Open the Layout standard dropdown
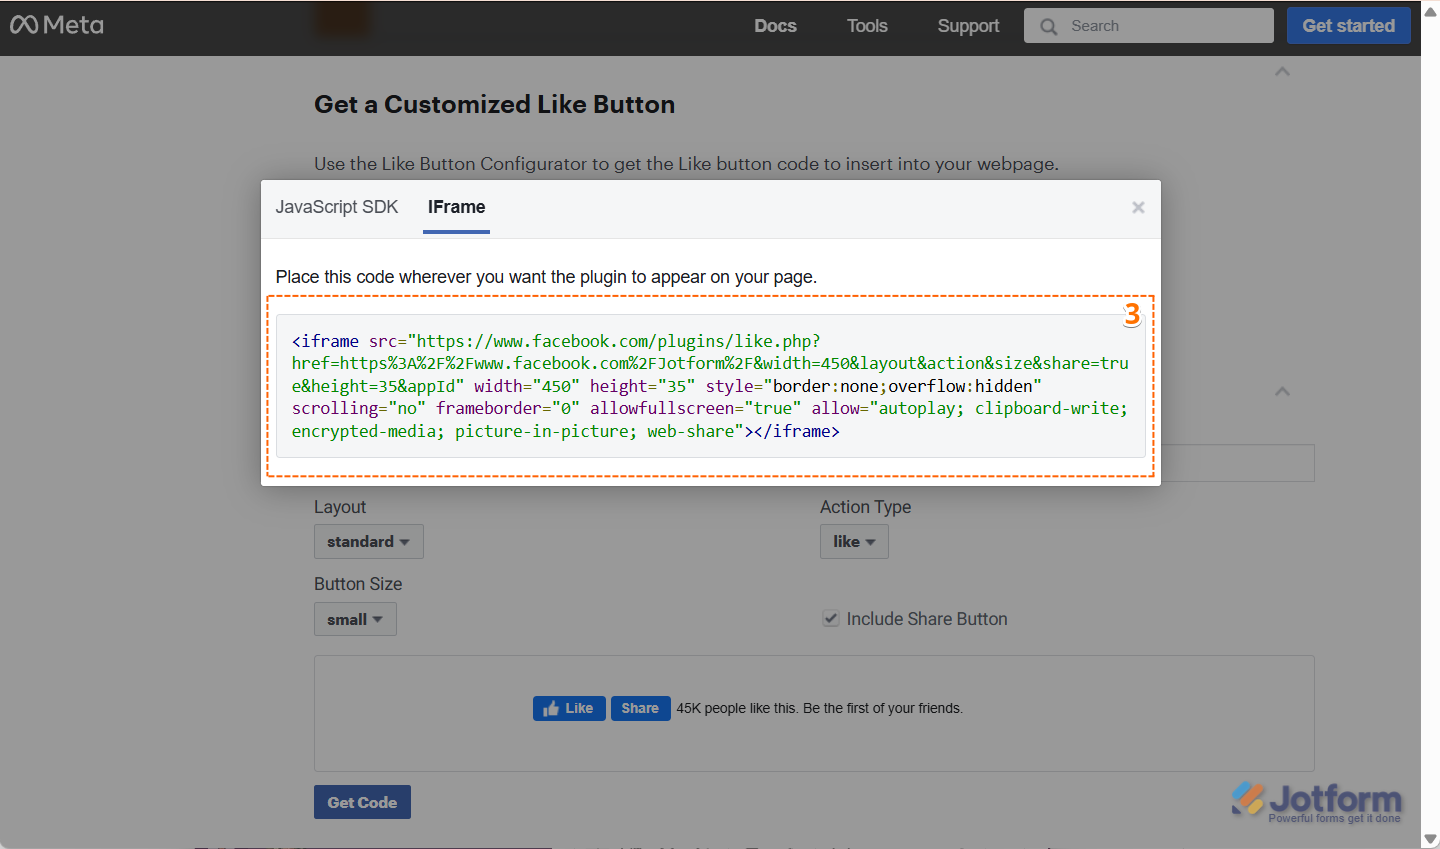Image resolution: width=1440 pixels, height=849 pixels. coord(368,542)
